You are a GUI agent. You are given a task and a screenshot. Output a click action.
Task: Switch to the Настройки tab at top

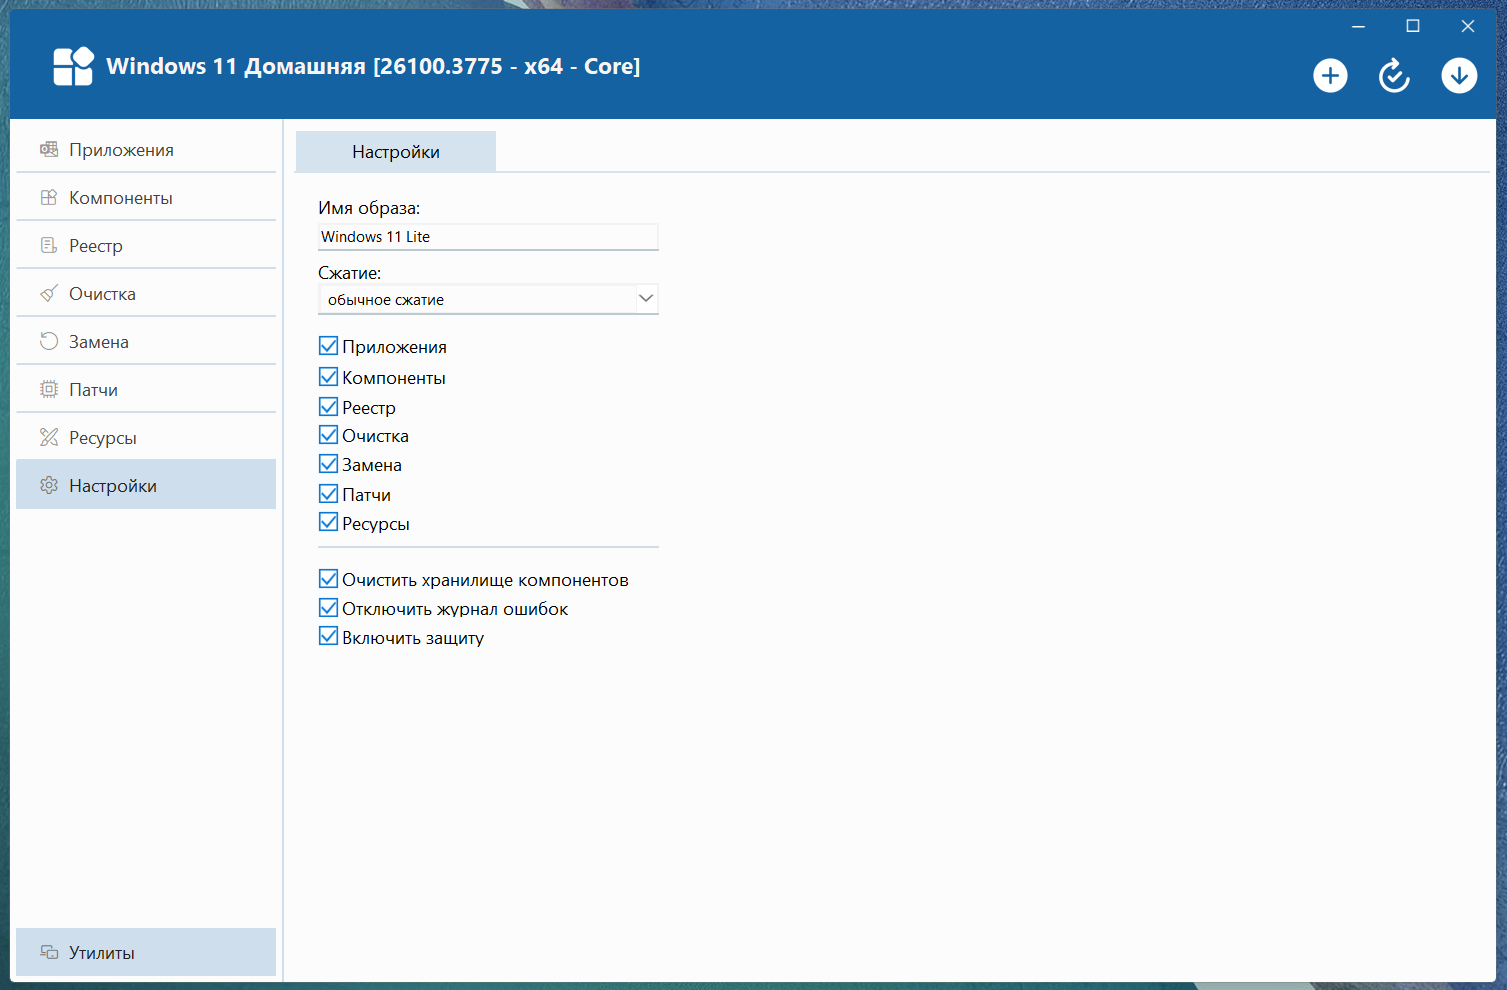click(396, 152)
